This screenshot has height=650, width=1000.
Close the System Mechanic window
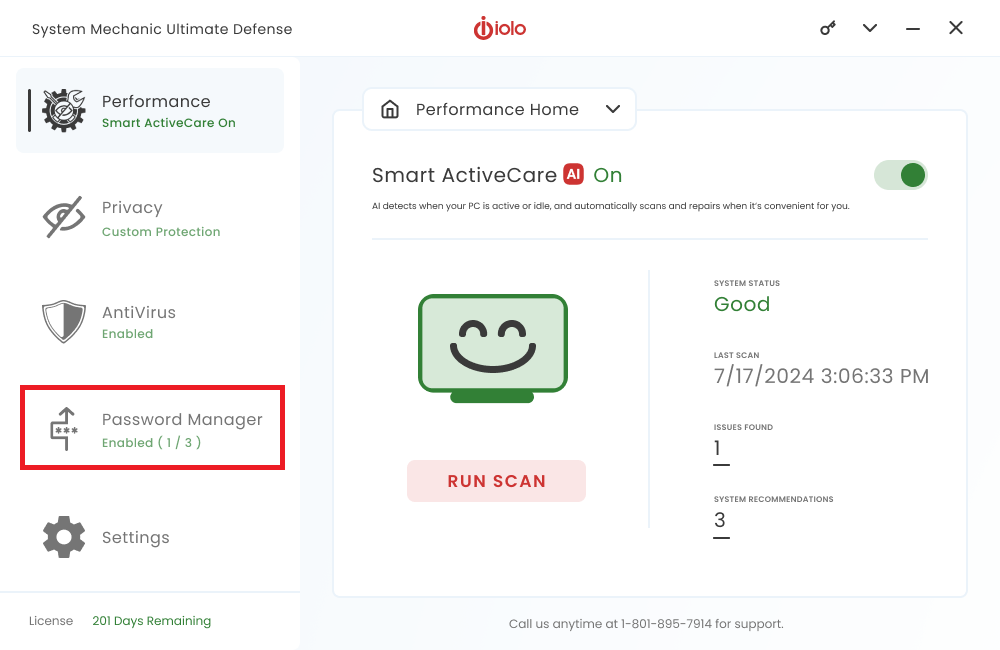tap(955, 28)
